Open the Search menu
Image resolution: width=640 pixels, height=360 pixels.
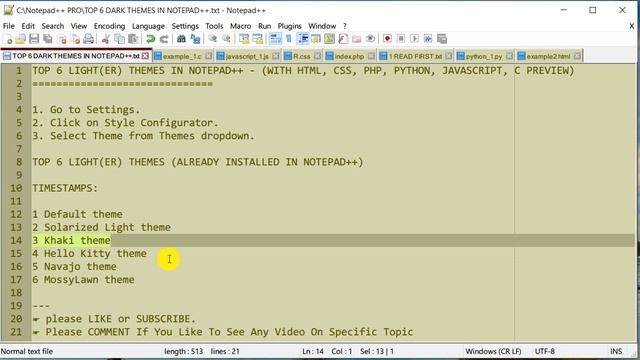[x=53, y=26]
